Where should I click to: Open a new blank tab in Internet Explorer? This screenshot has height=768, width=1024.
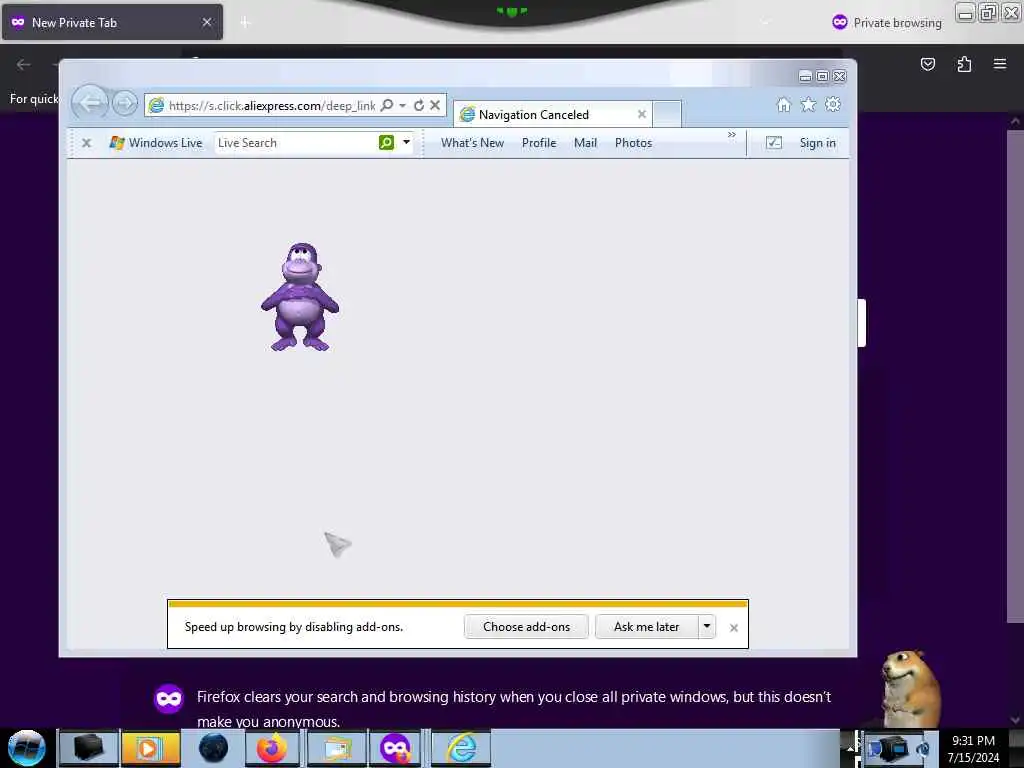[667, 114]
